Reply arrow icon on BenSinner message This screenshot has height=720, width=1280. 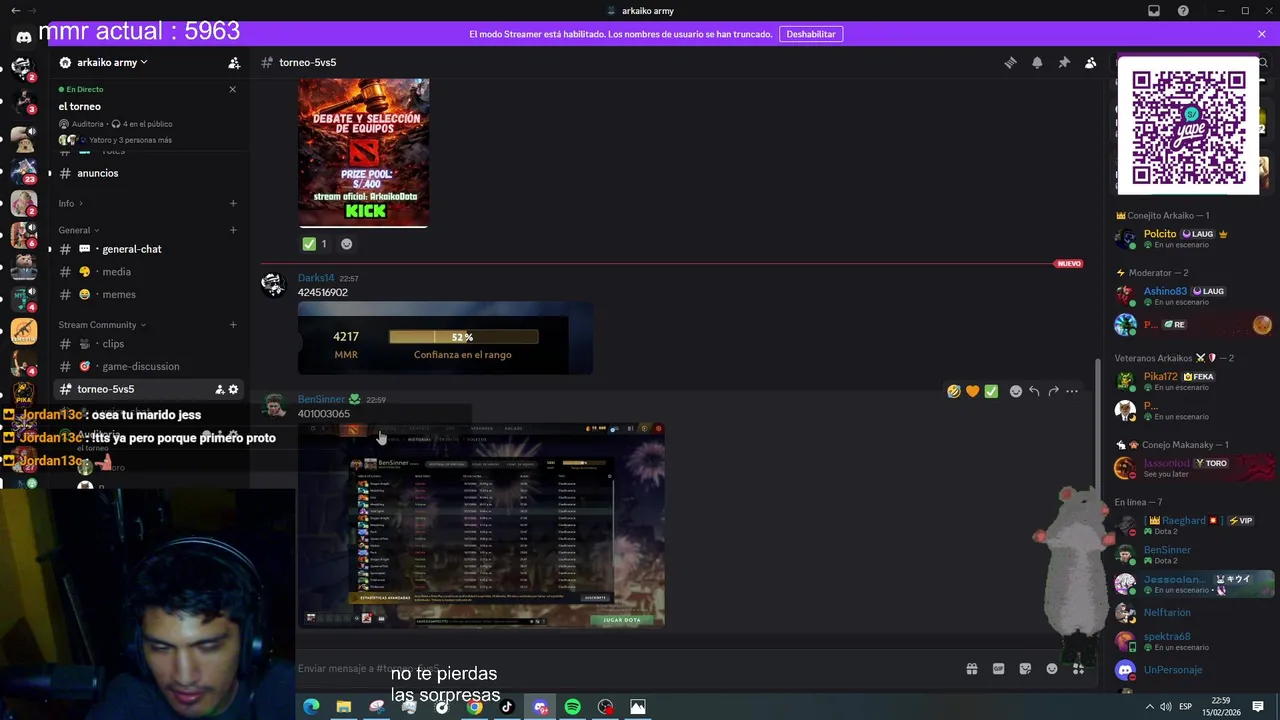pos(1034,391)
